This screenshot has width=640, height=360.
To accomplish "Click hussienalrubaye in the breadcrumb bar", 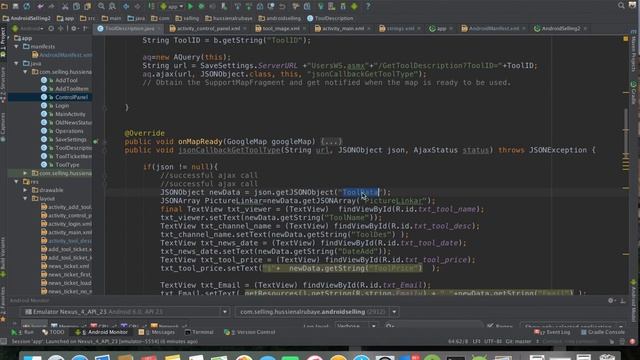I will (229, 18).
